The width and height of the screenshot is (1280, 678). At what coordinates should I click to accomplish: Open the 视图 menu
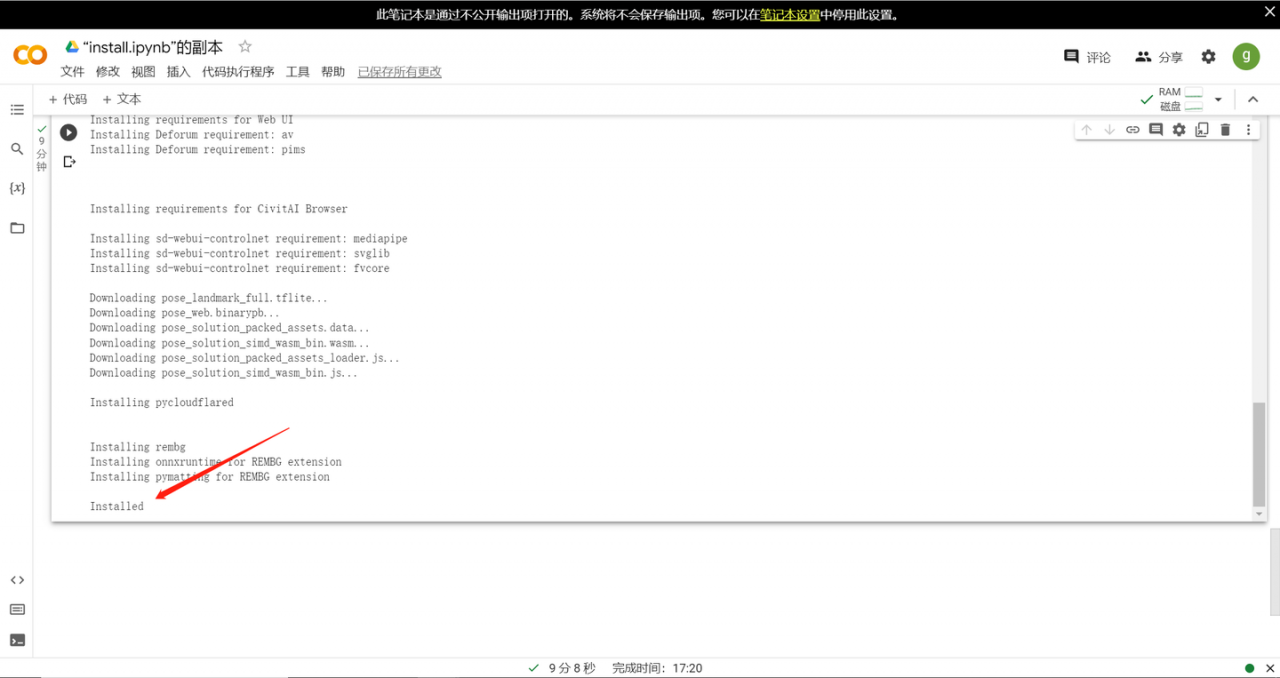pyautogui.click(x=143, y=72)
